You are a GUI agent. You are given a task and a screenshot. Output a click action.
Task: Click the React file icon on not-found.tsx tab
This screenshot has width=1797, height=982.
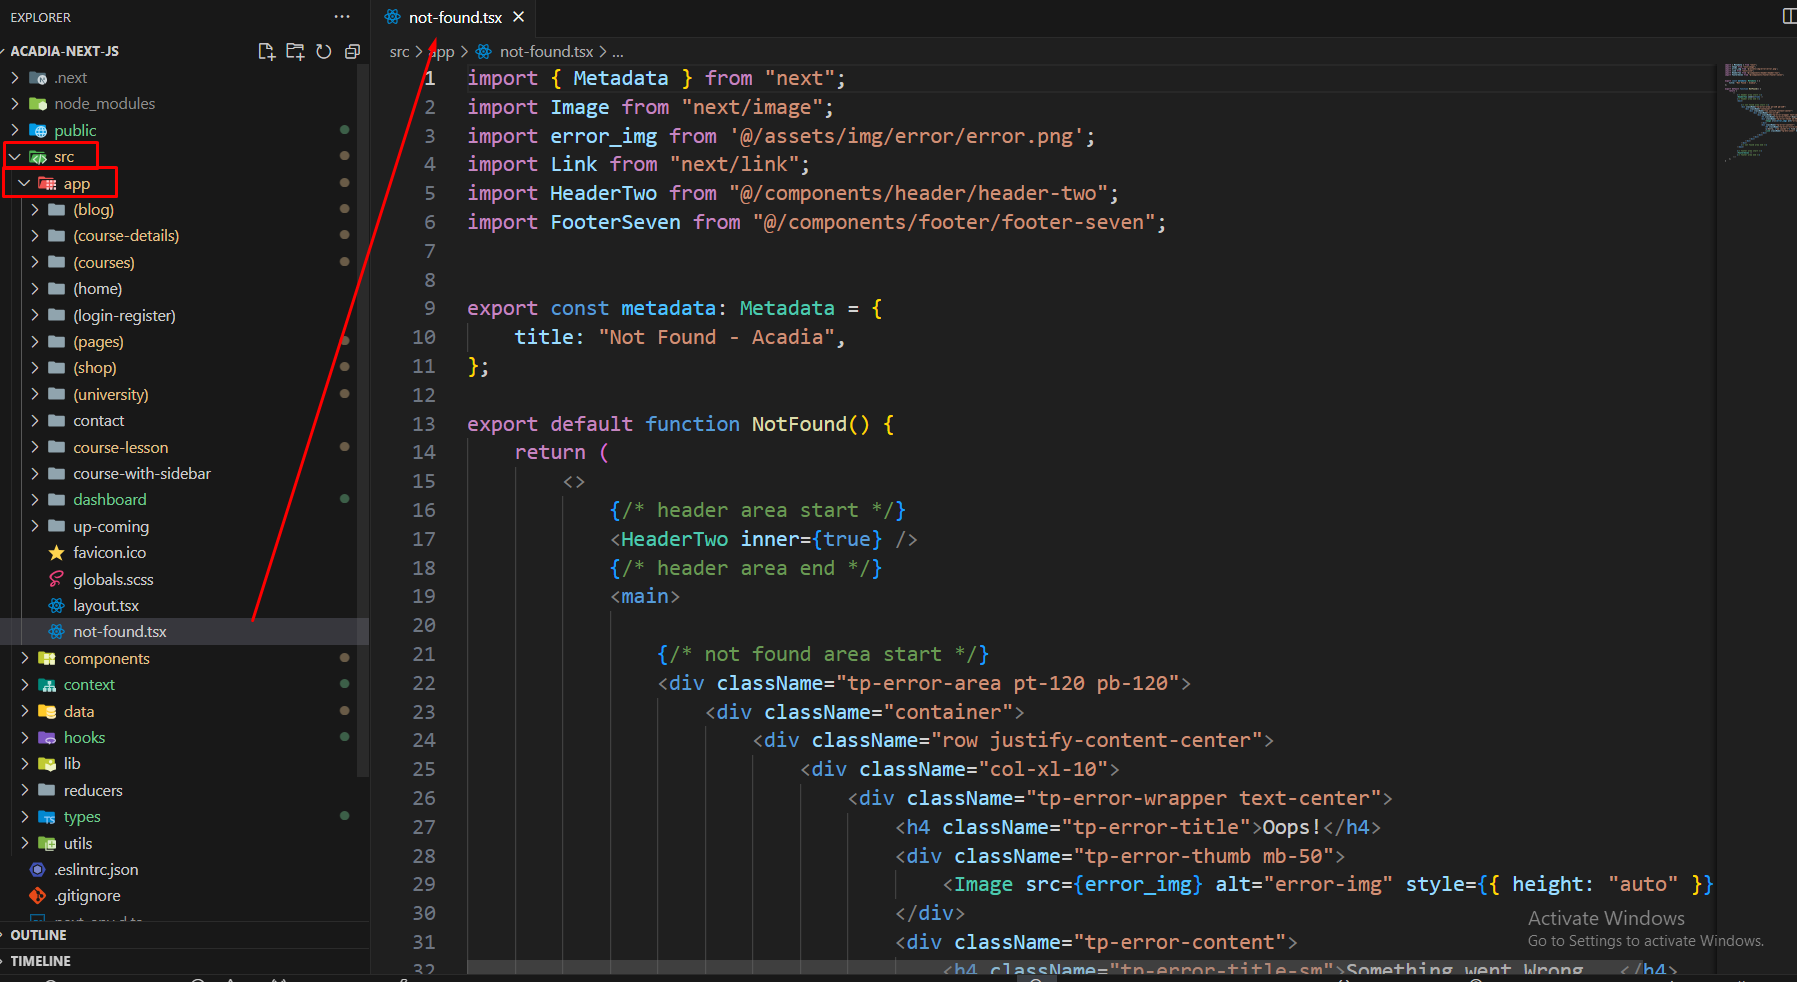(x=393, y=17)
